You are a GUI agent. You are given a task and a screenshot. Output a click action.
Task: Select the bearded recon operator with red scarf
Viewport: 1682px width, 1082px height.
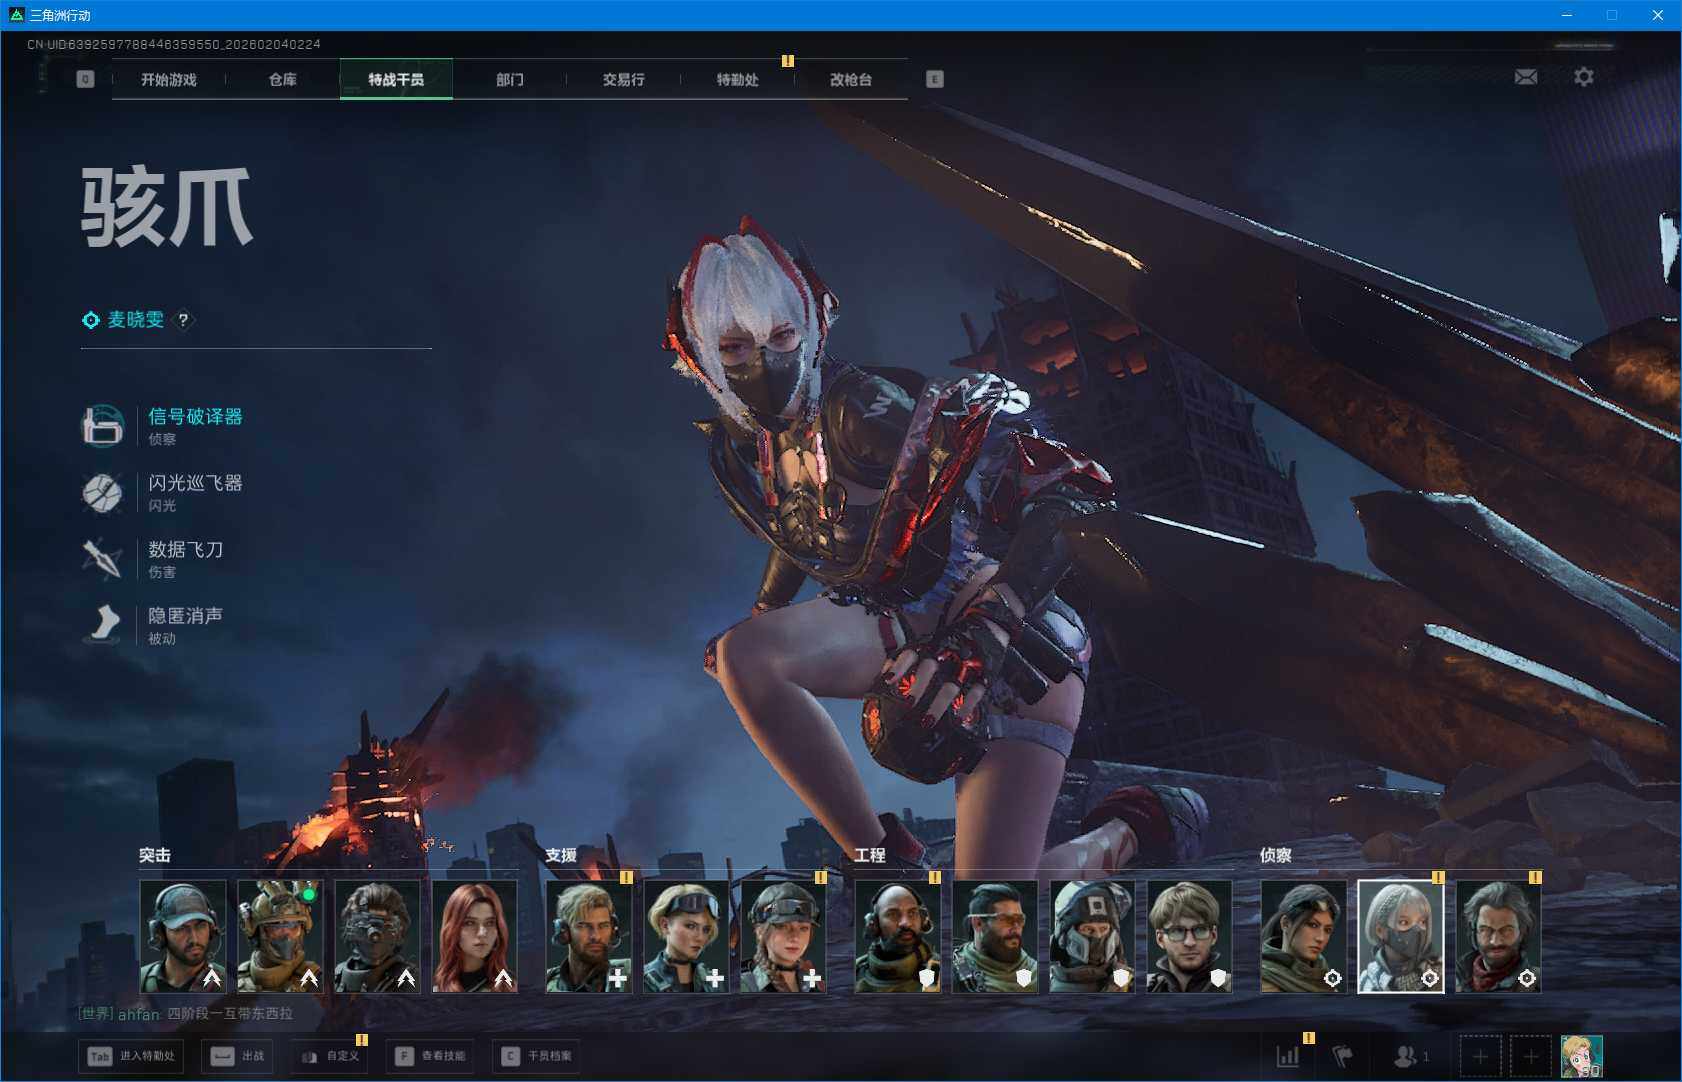(1498, 936)
